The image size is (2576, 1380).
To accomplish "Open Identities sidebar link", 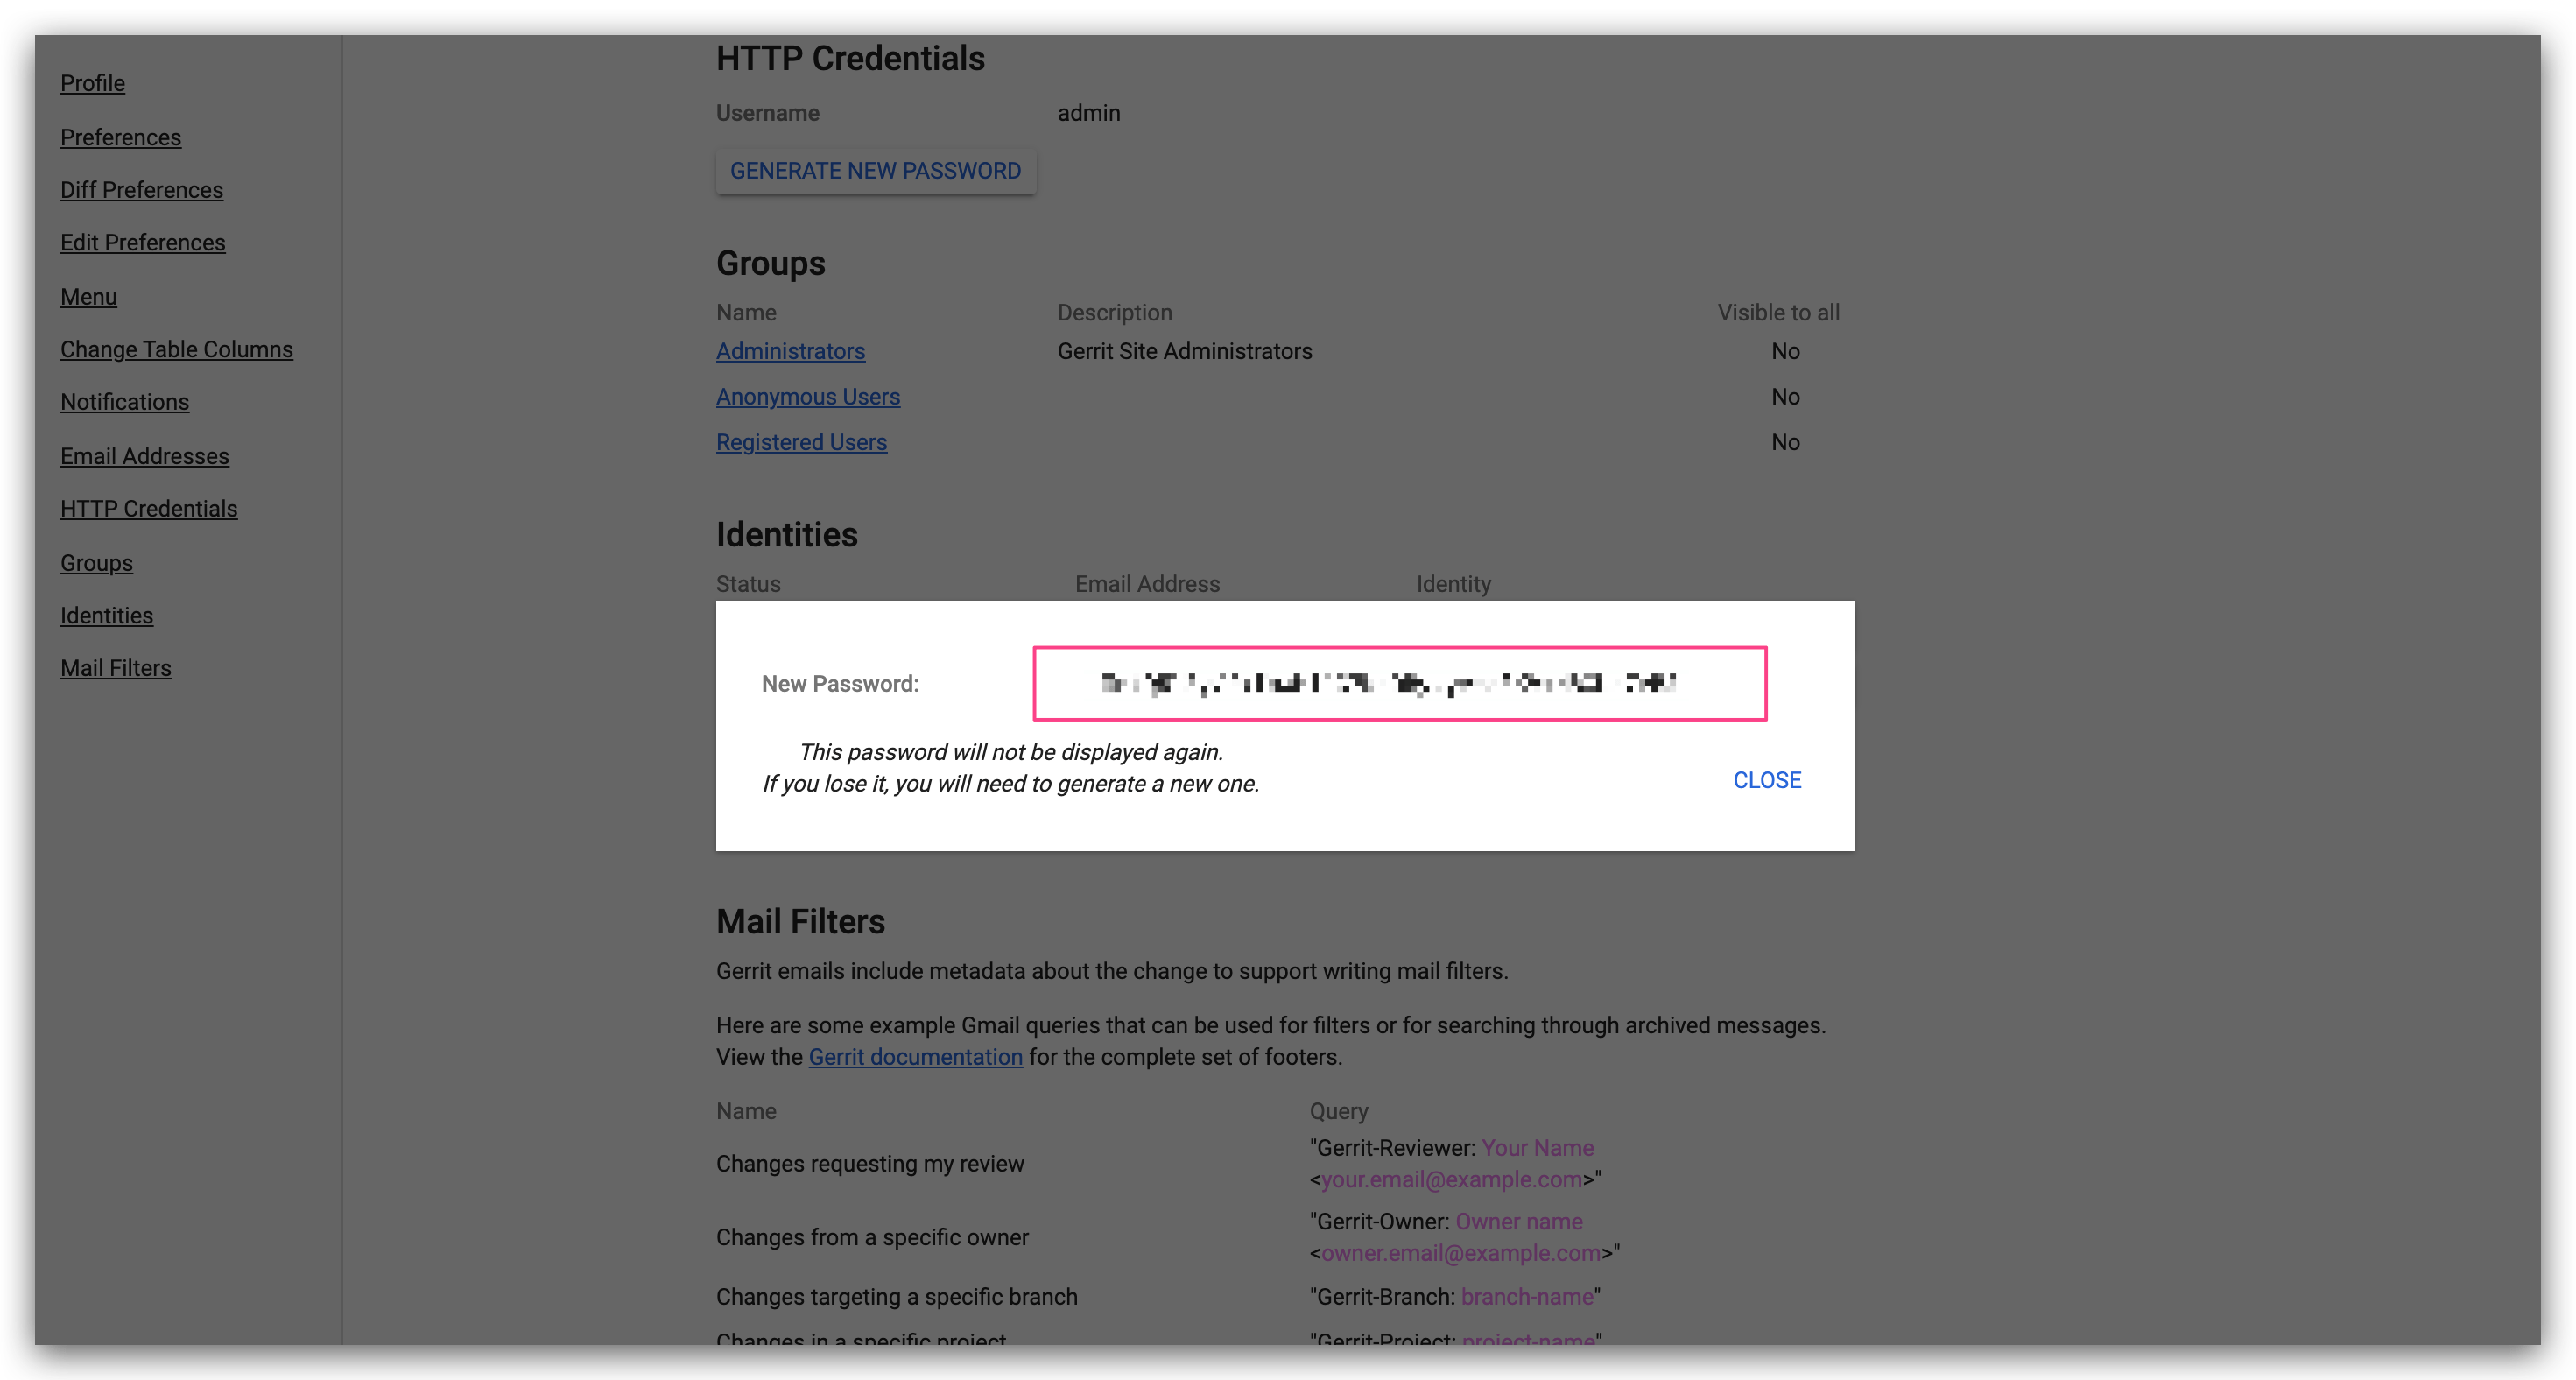I will click(x=106, y=616).
